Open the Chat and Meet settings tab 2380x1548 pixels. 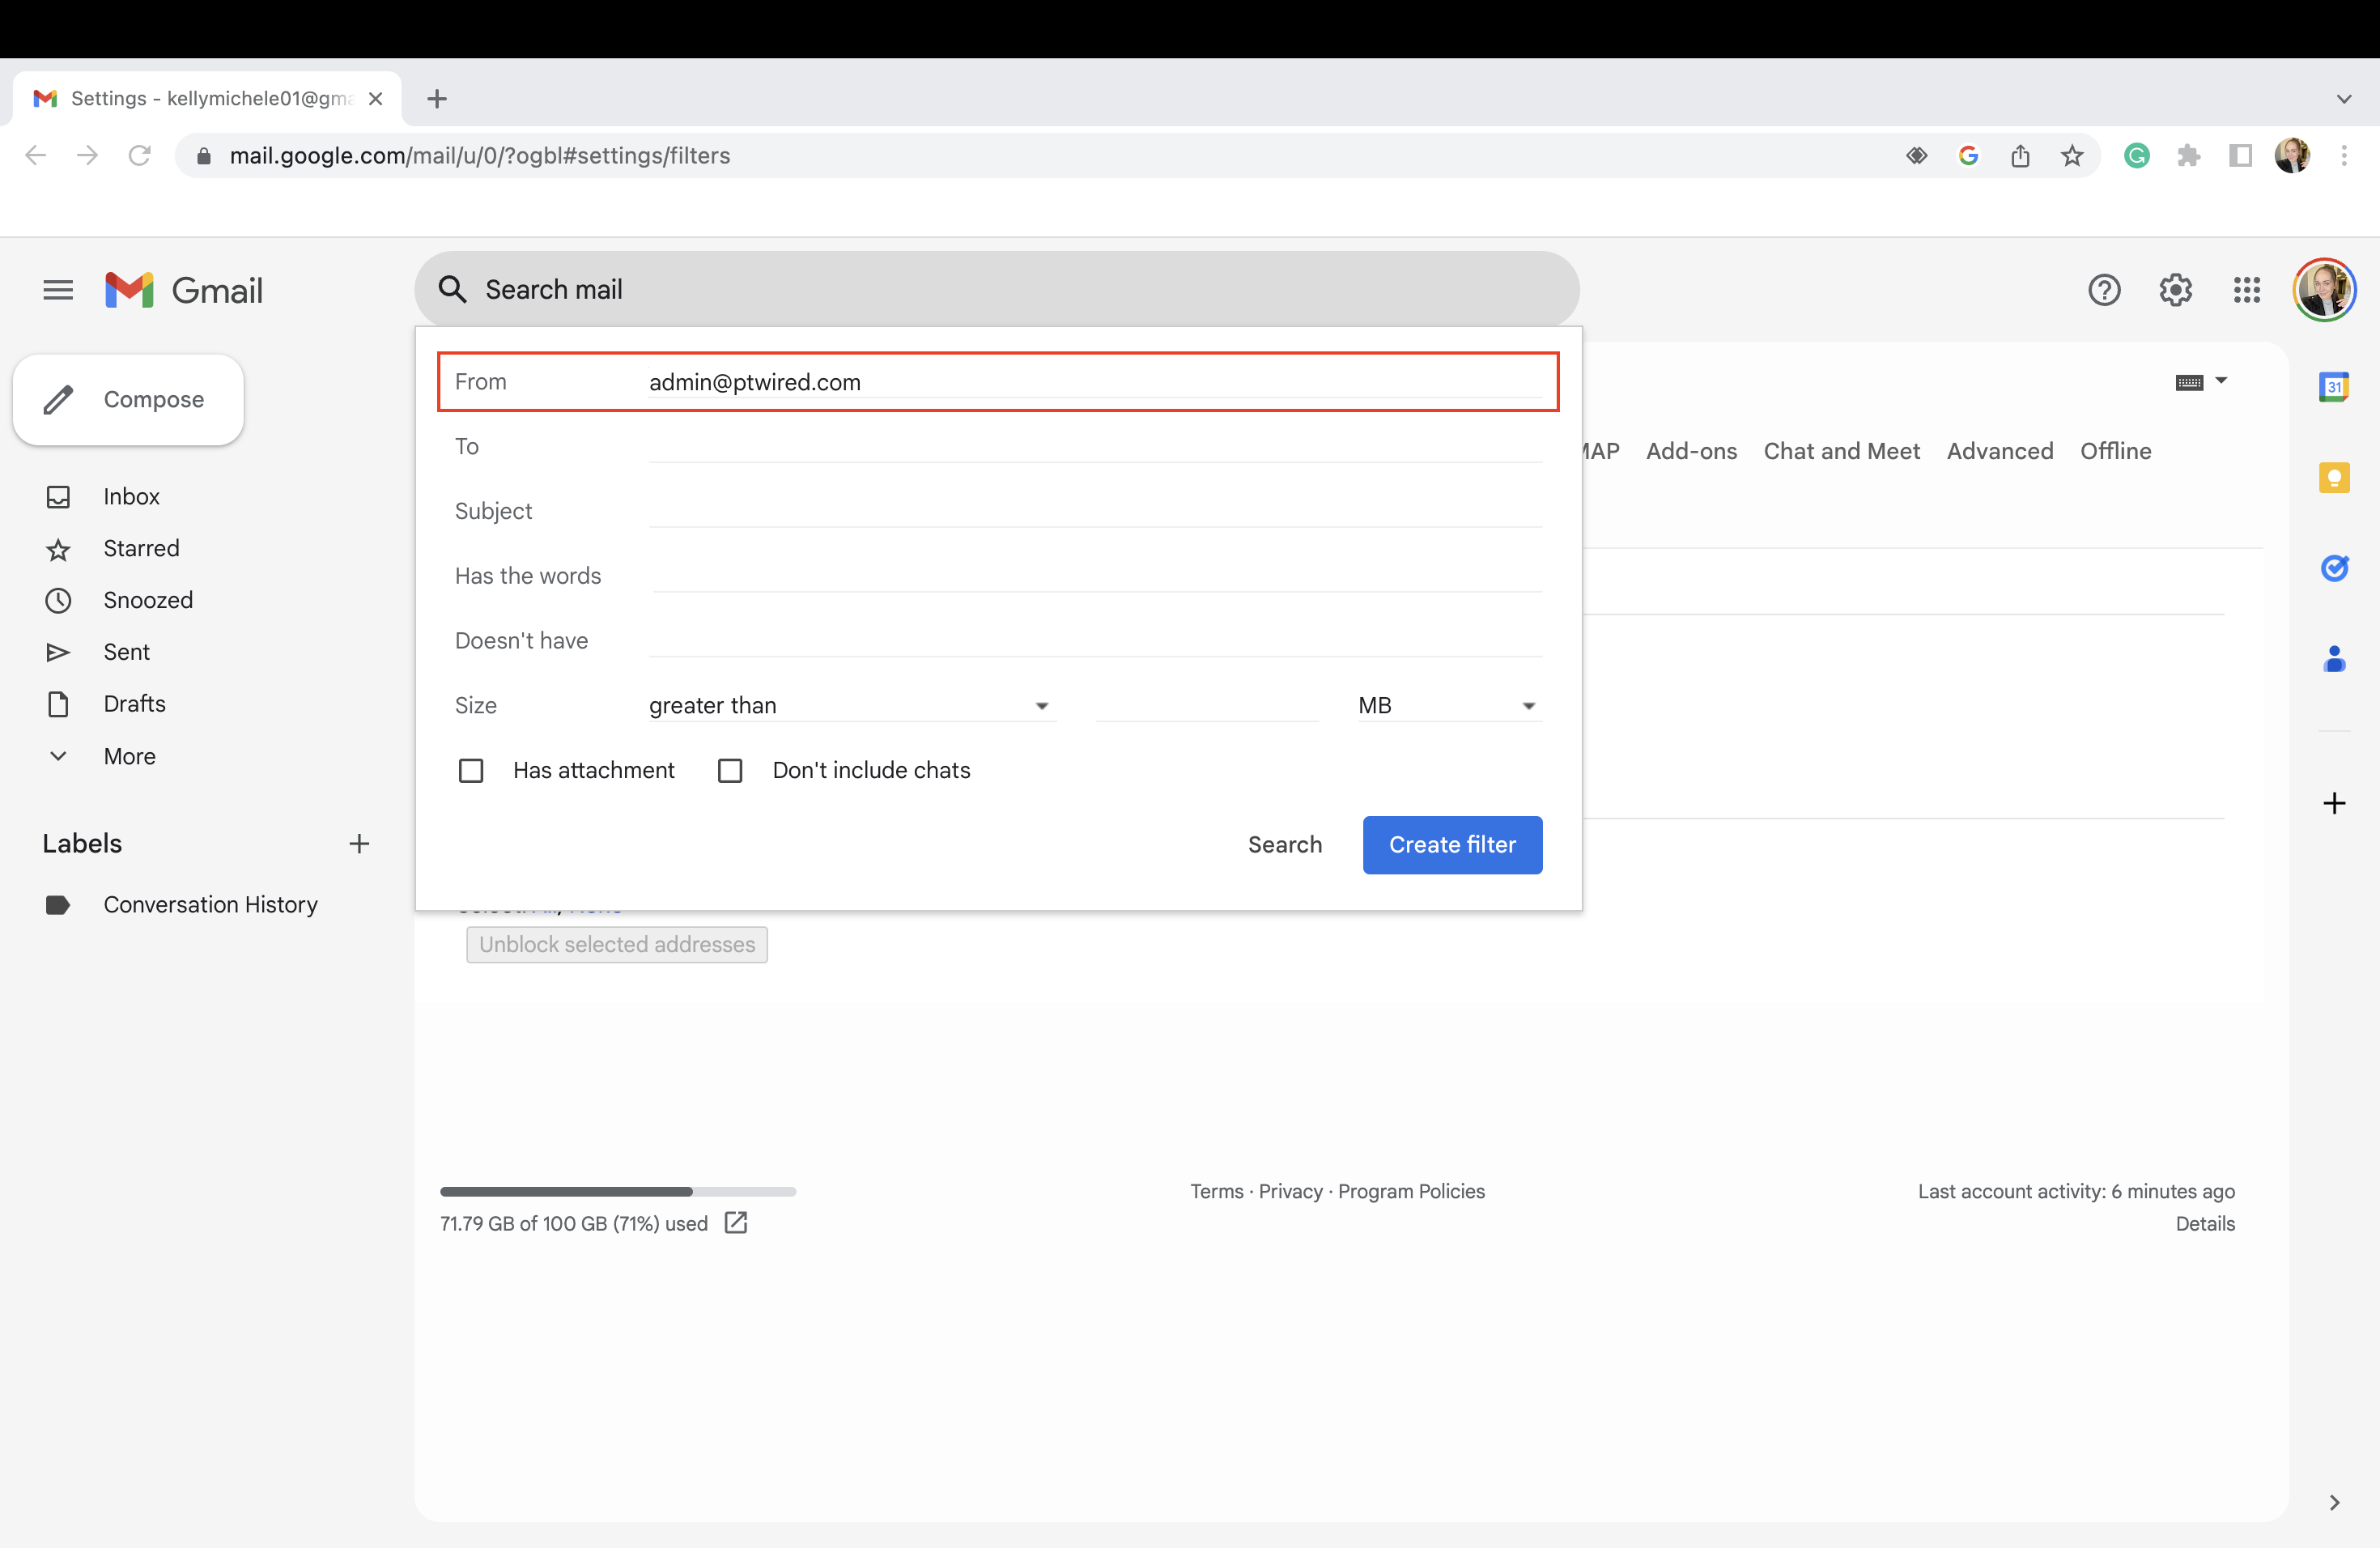(x=1841, y=451)
